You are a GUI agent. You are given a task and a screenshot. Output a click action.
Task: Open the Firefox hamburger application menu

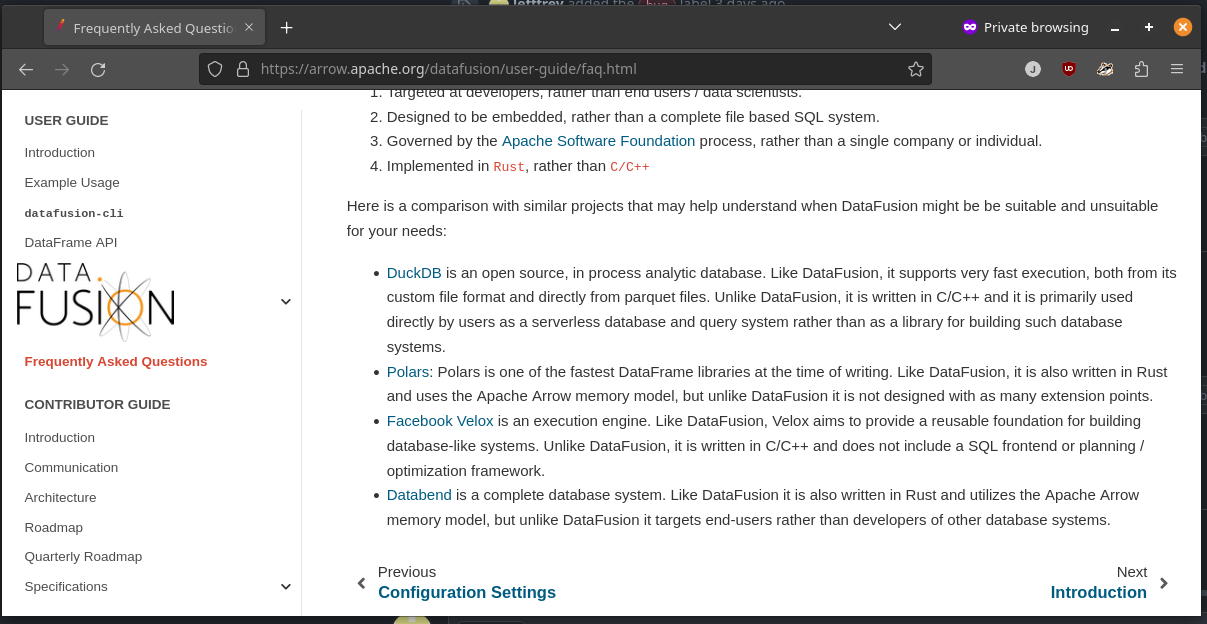(x=1177, y=69)
